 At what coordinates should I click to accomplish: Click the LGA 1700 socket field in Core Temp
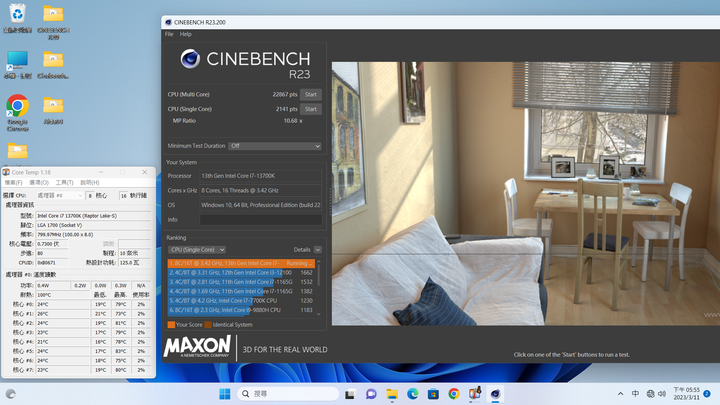point(93,225)
